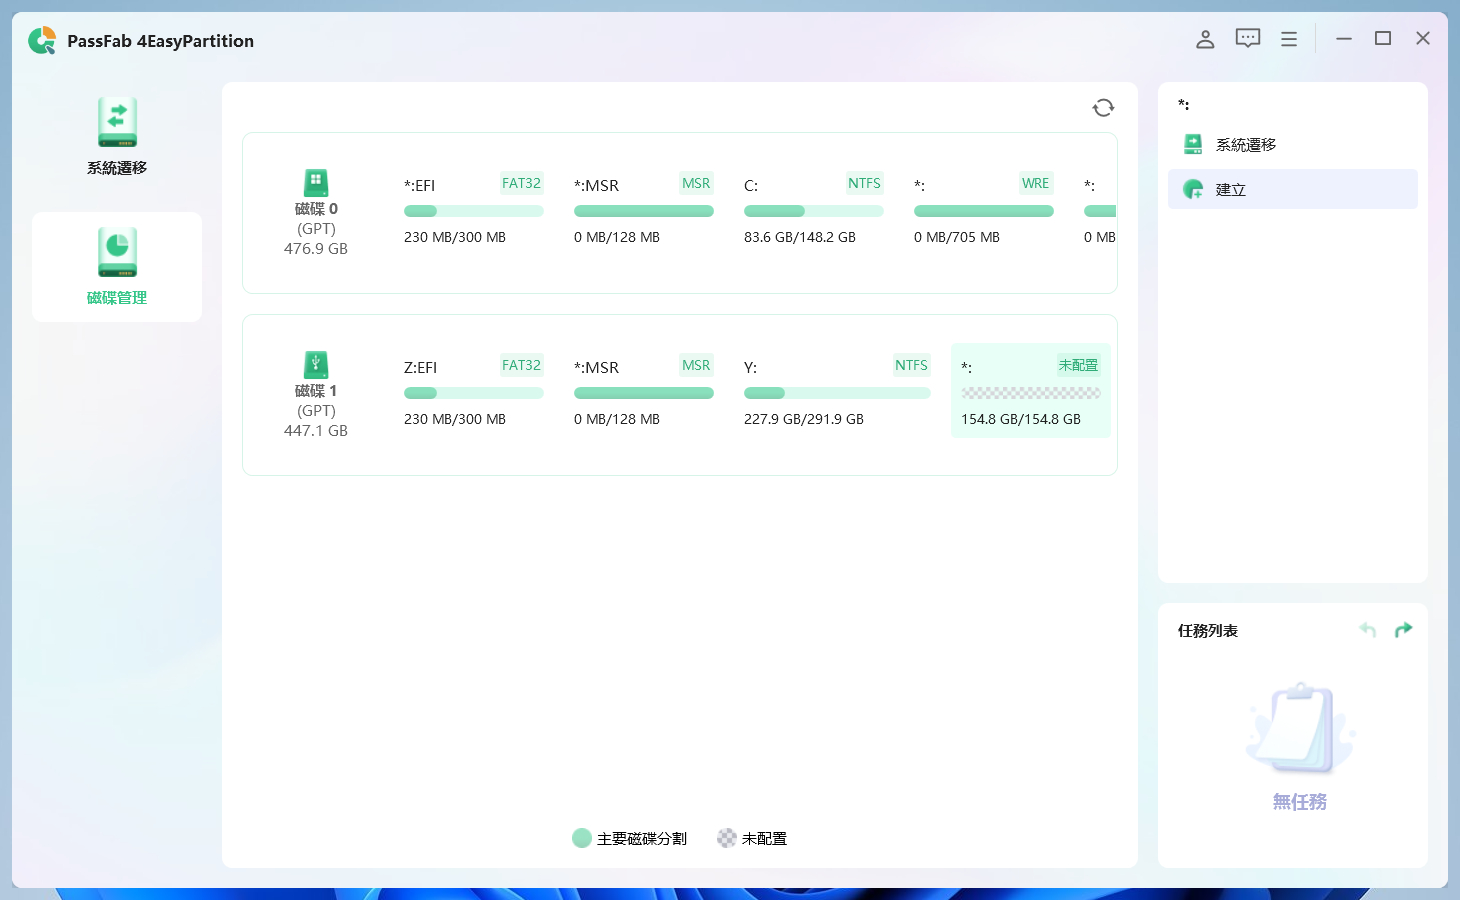1460x900 pixels.
Task: Click the *:EFI partition usage bar on disk 0
Action: tap(473, 211)
